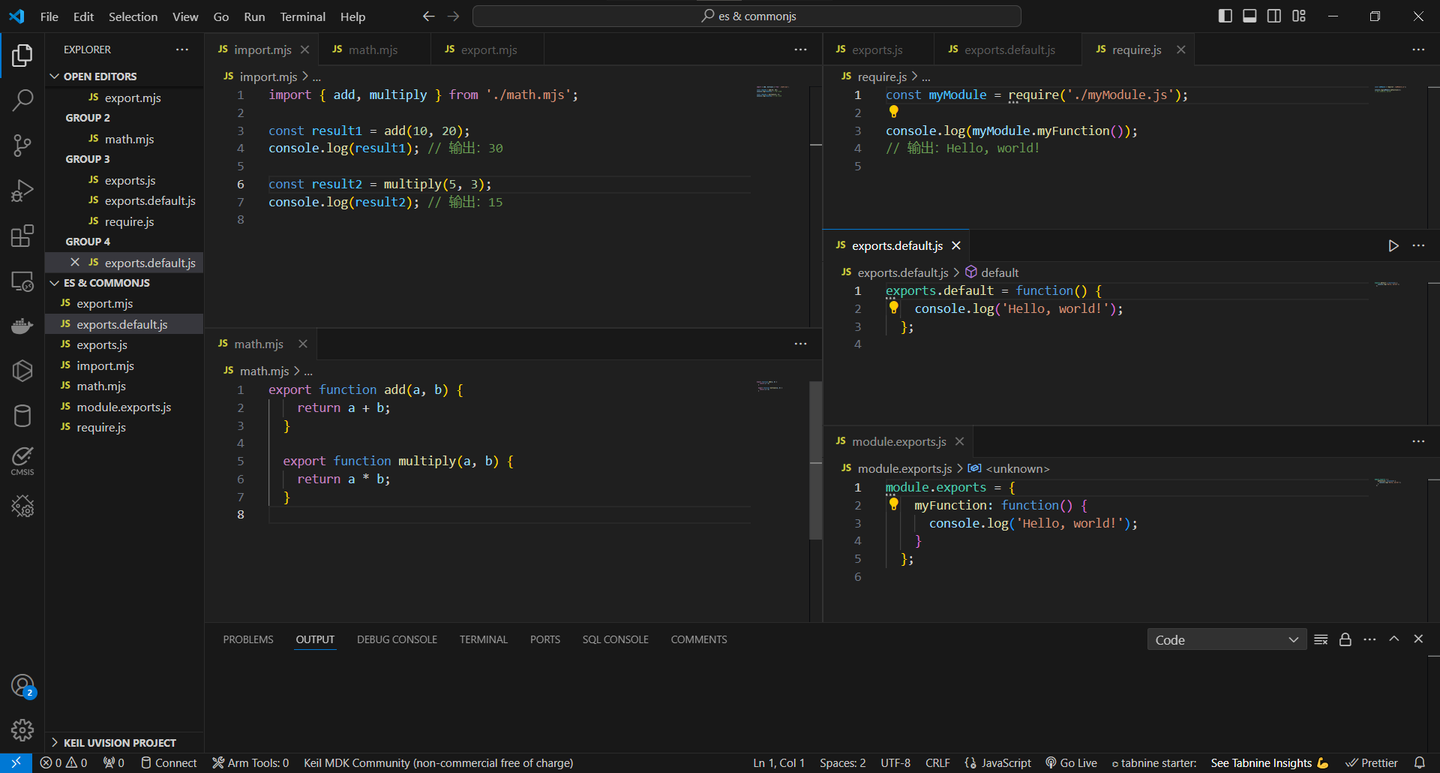This screenshot has width=1440, height=773.
Task: Open the Remote Explorer view
Action: [22, 282]
